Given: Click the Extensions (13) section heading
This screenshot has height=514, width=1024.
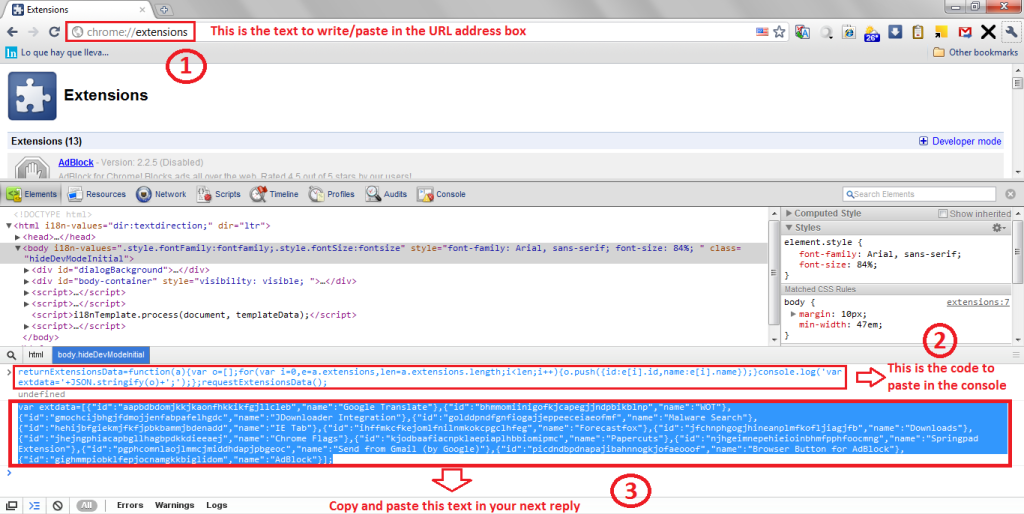Looking at the screenshot, I should pyautogui.click(x=46, y=141).
